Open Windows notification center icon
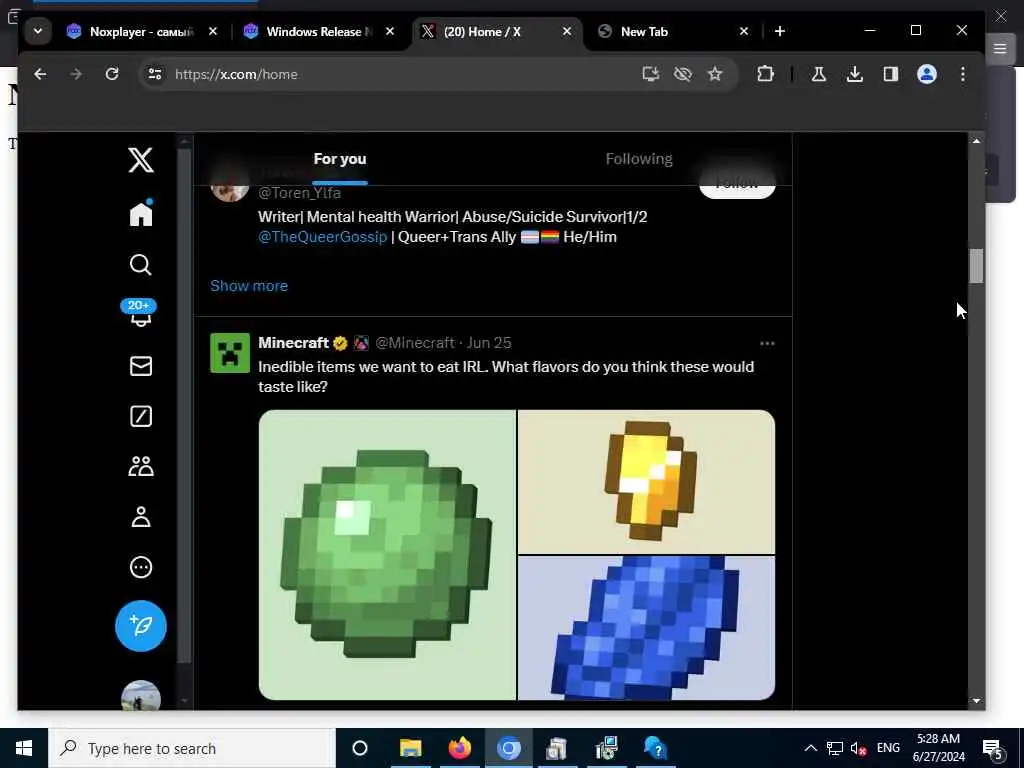Viewport: 1024px width, 768px height. (x=993, y=749)
